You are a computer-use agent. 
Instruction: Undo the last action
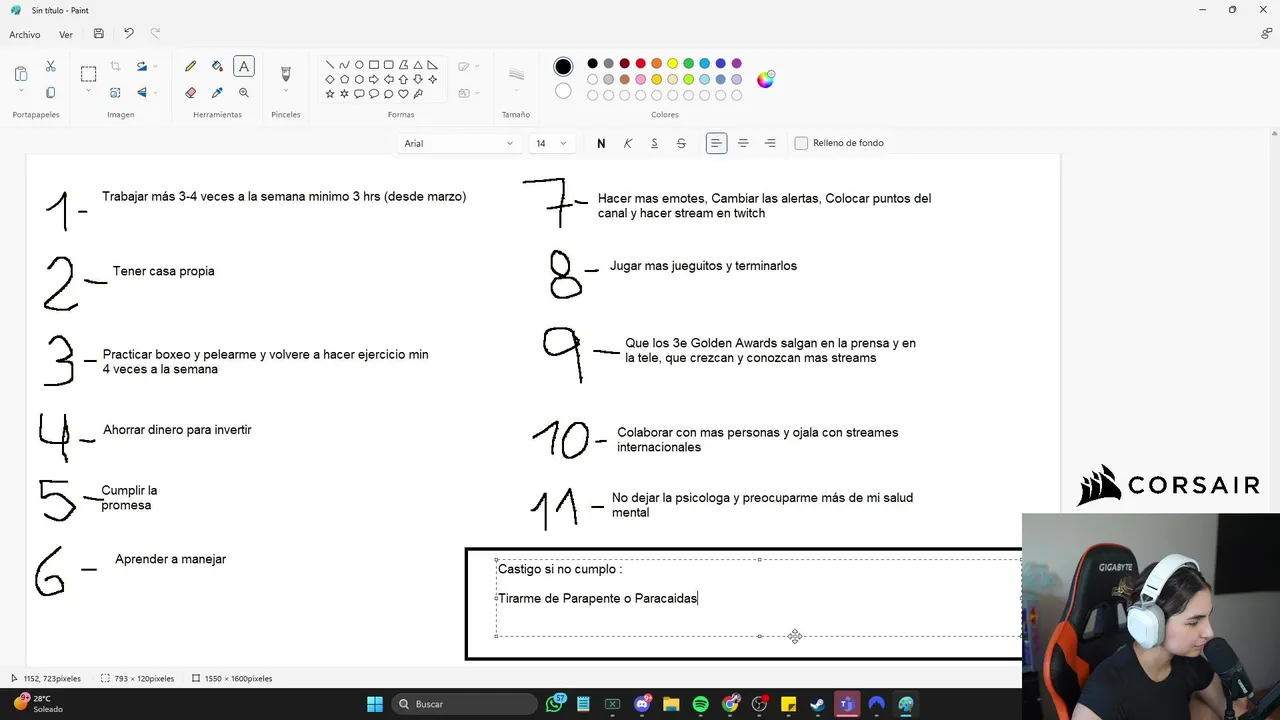click(128, 33)
